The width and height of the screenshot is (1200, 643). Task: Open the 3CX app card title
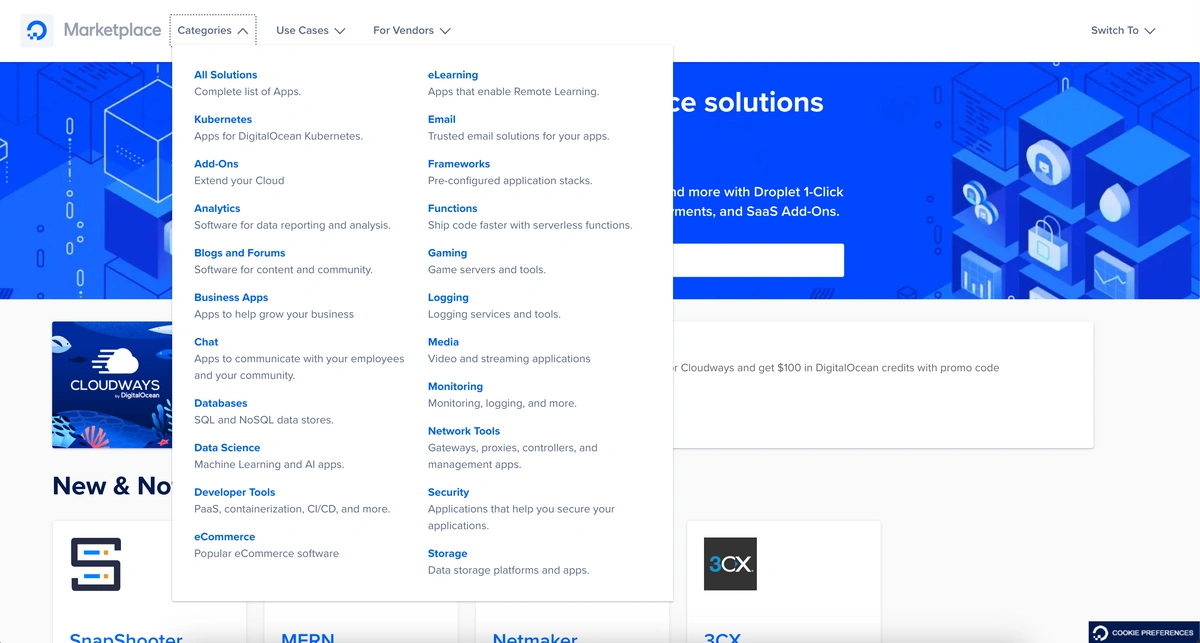click(x=722, y=637)
